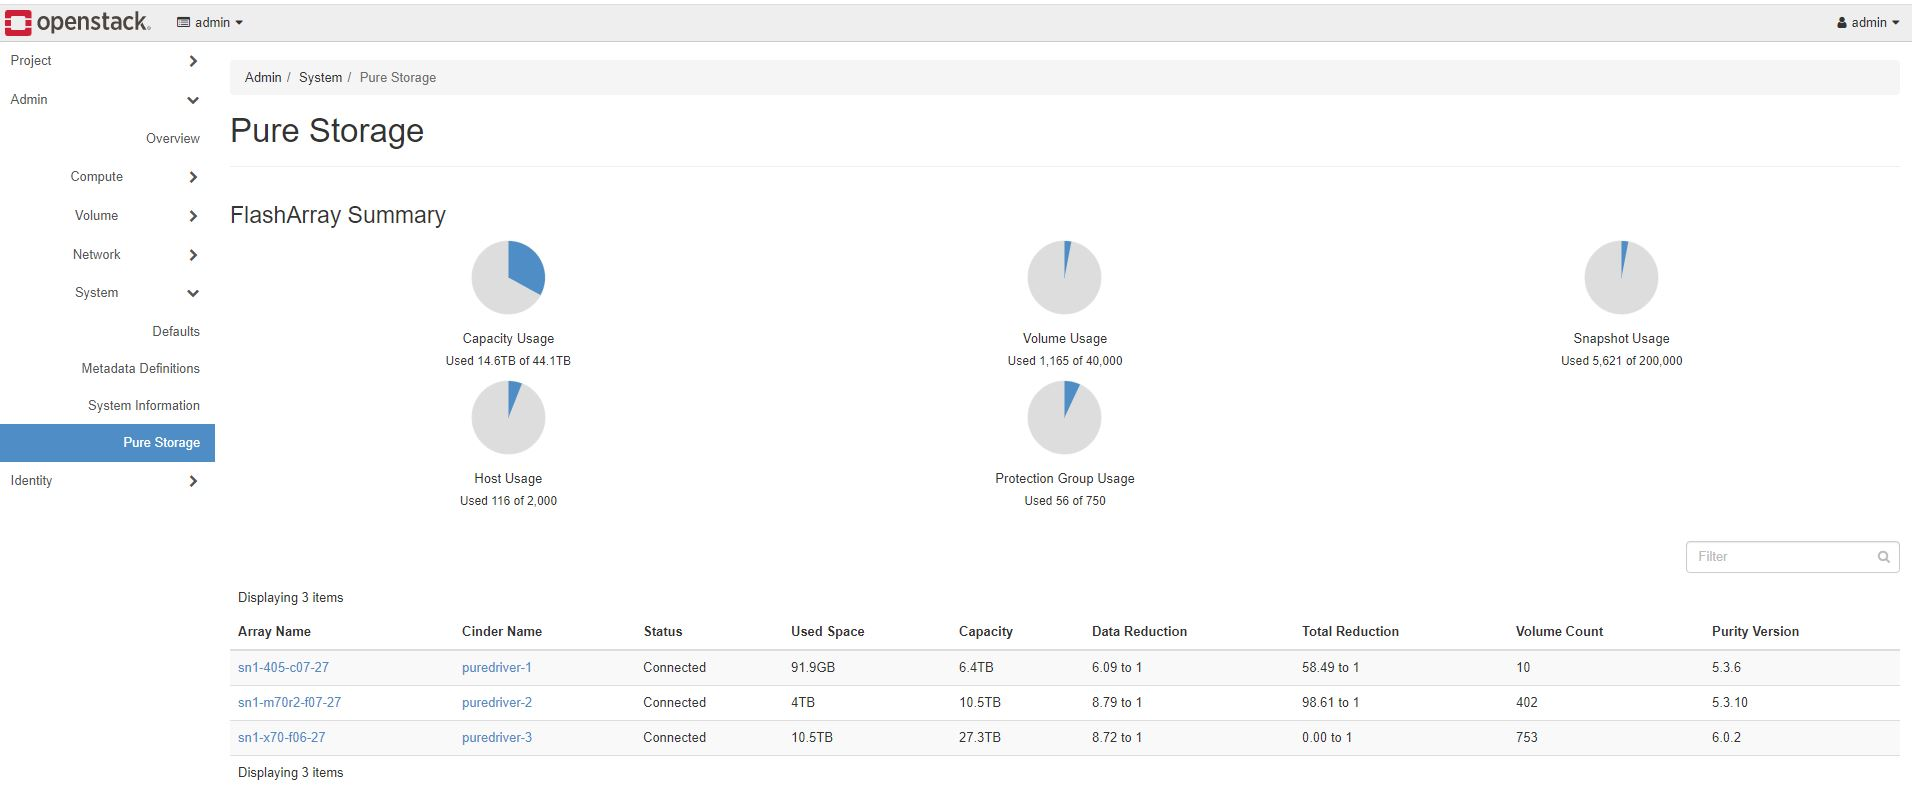
Task: Click the 98.61 to 1 total reduction cell
Action: [1330, 702]
